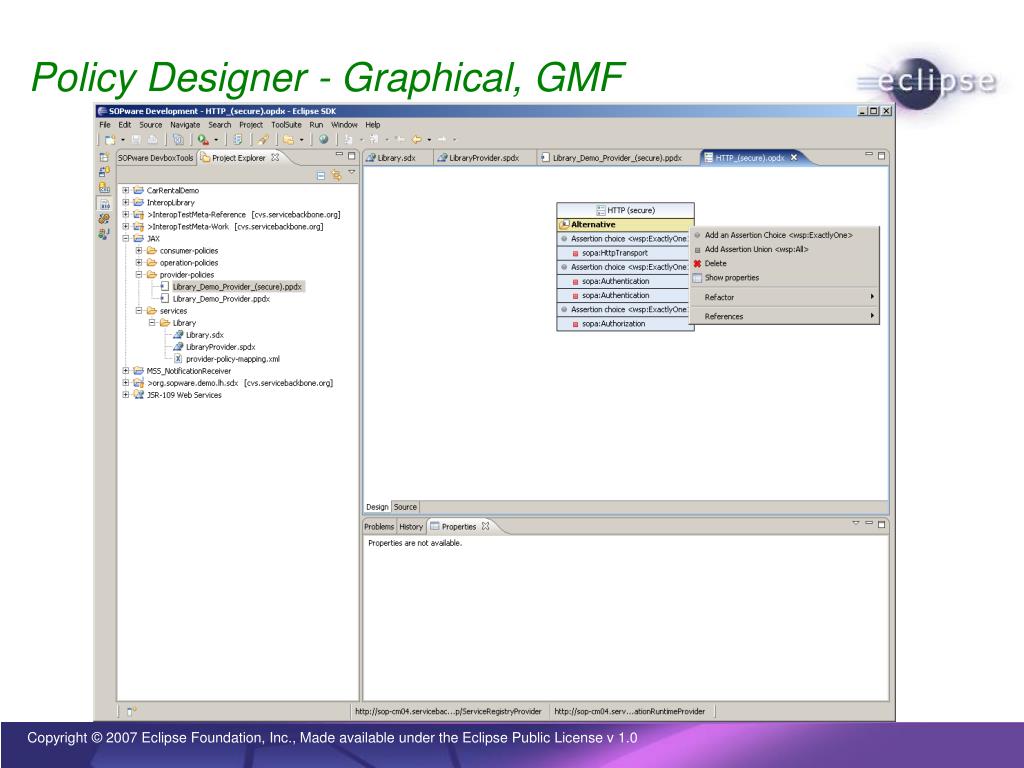Viewport: 1024px width, 768px height.
Task: Click the Collapse All icon in Project Explorer
Action: tap(321, 175)
